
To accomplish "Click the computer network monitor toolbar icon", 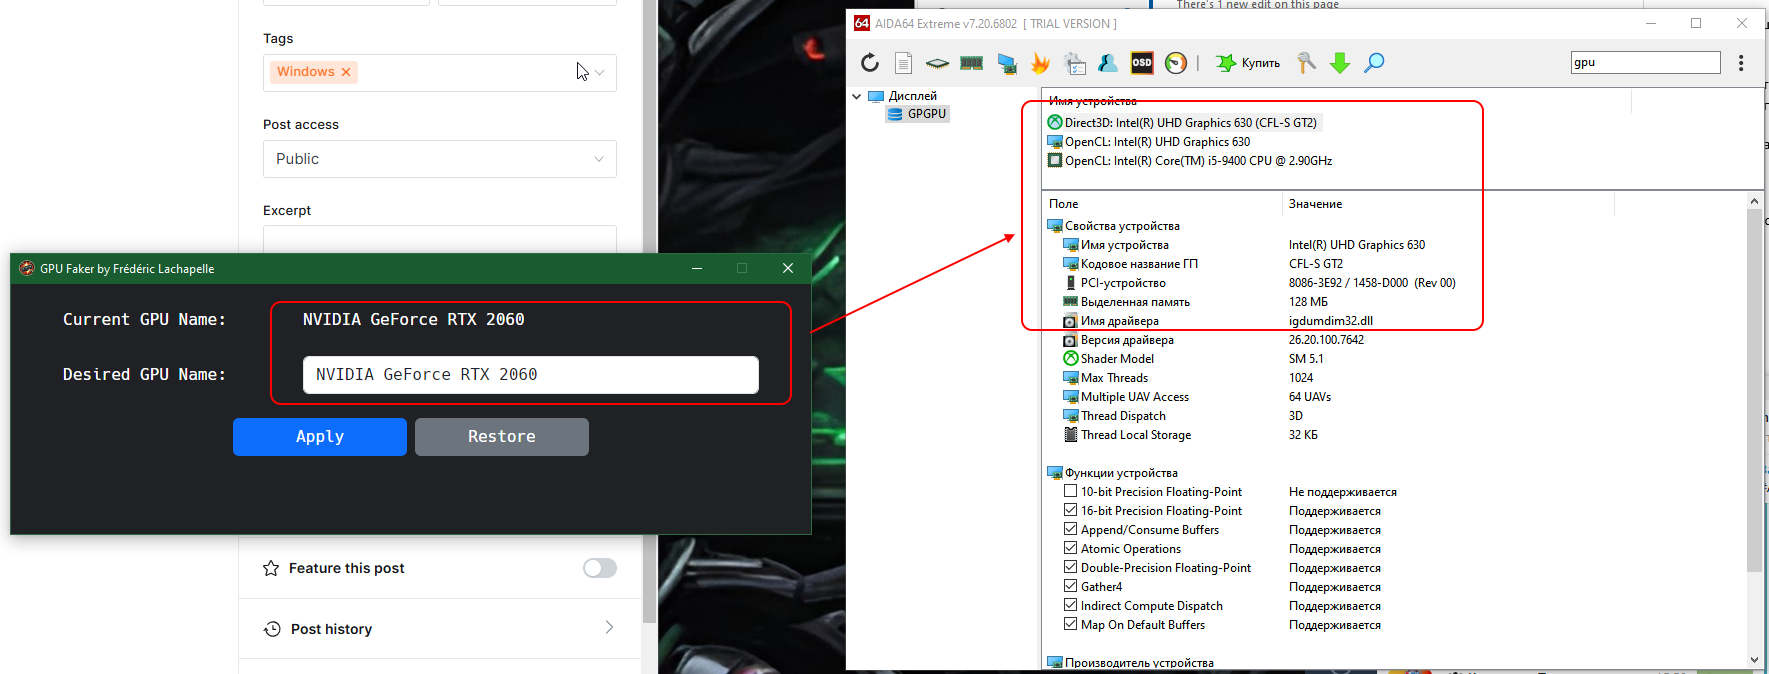I will 1007,64.
